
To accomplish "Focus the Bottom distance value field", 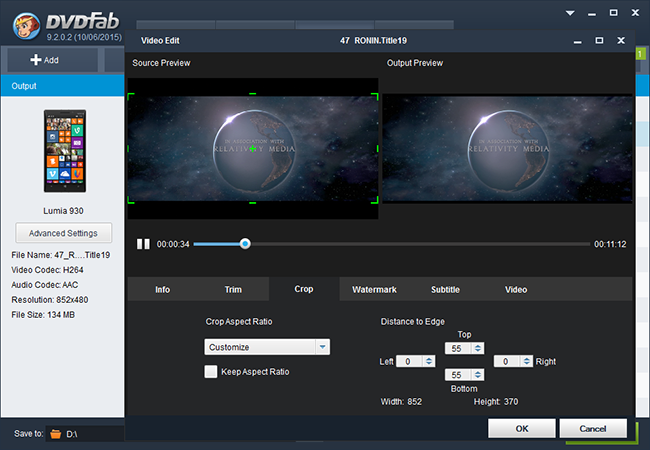I will click(x=458, y=375).
